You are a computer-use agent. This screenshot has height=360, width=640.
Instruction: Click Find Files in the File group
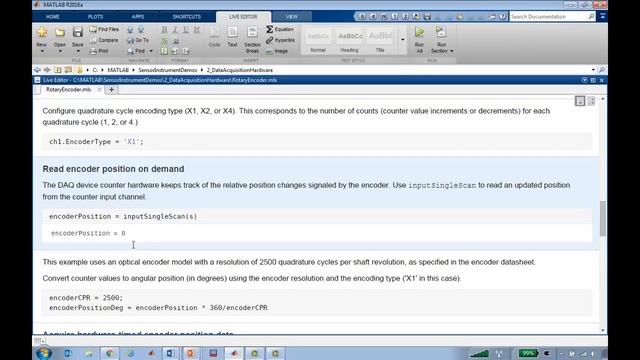point(104,29)
